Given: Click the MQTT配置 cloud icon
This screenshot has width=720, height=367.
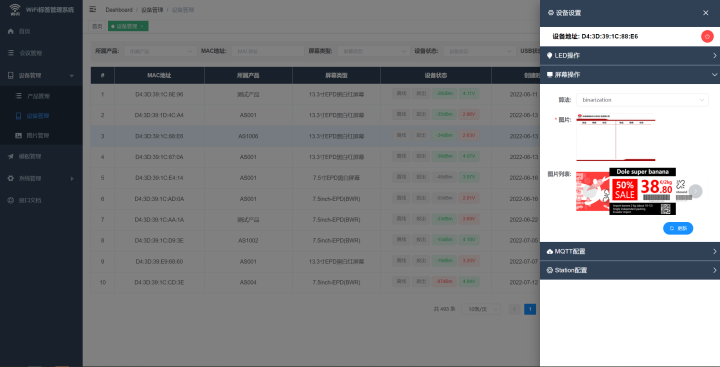Looking at the screenshot, I should [x=550, y=251].
